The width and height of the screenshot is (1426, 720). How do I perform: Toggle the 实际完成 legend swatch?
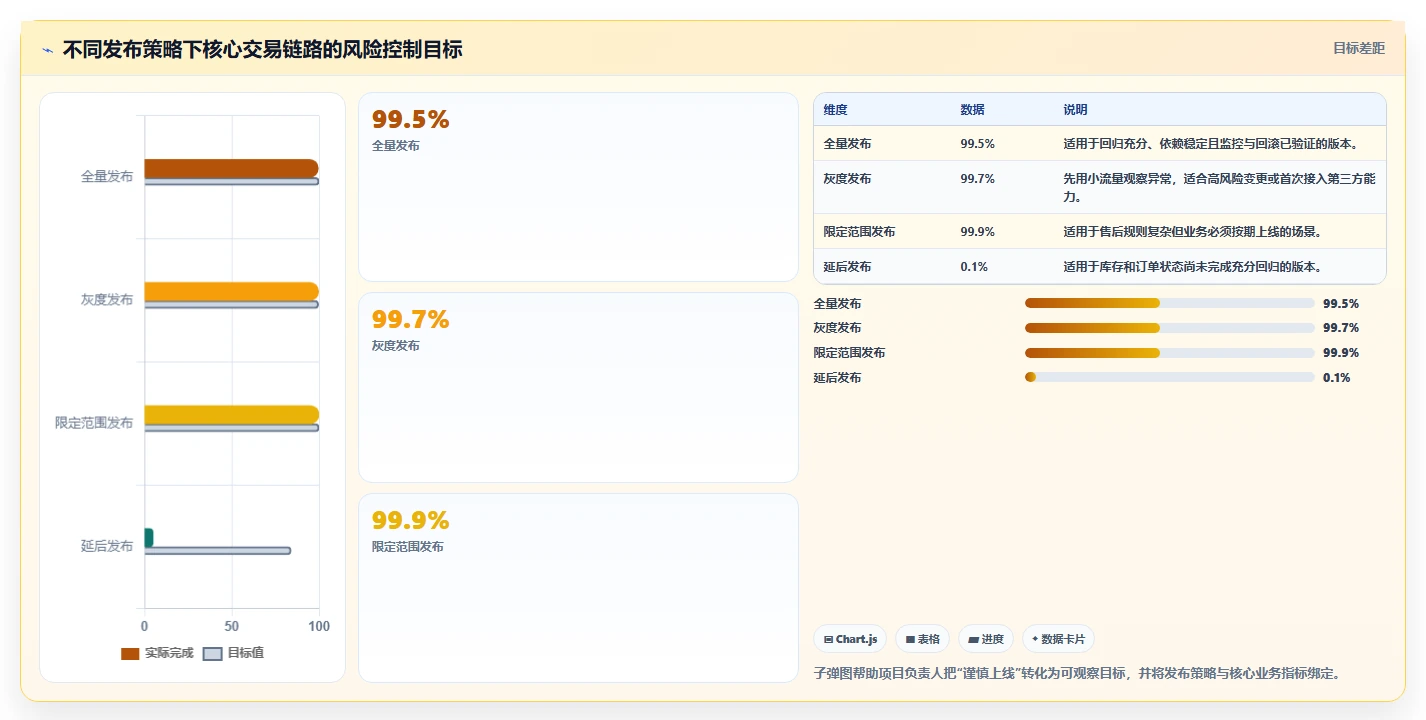click(x=130, y=654)
